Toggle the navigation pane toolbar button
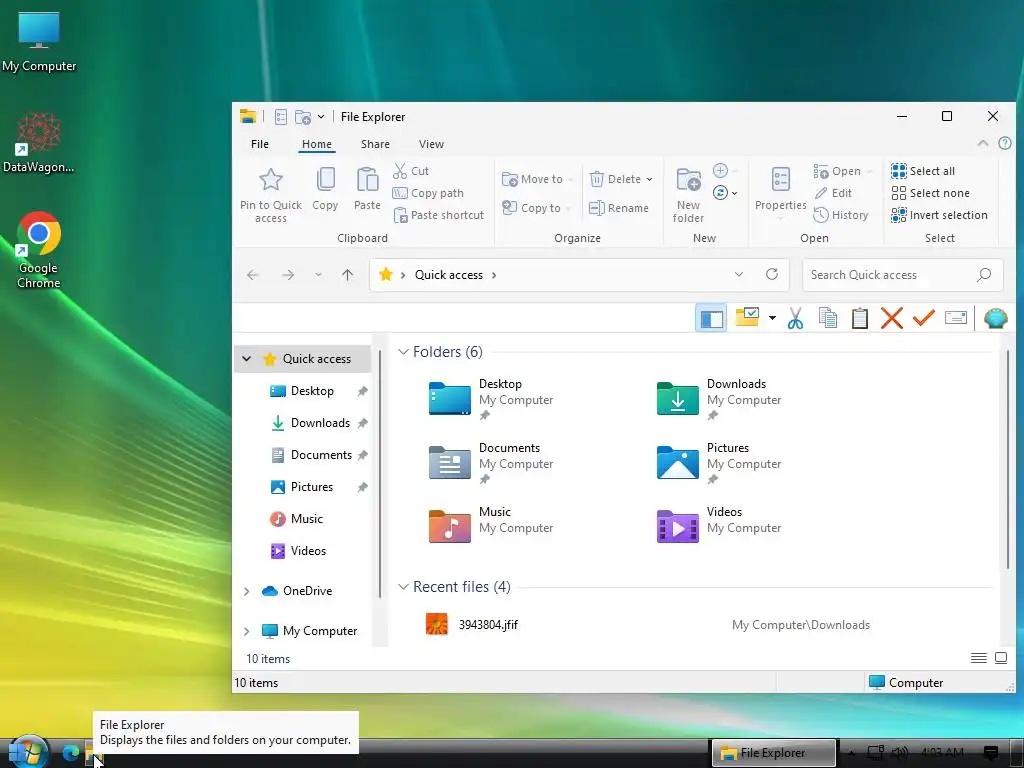 (x=711, y=319)
